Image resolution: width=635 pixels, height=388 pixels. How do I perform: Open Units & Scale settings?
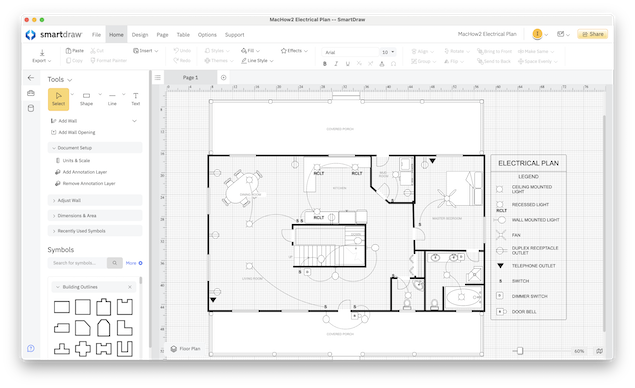[72, 160]
